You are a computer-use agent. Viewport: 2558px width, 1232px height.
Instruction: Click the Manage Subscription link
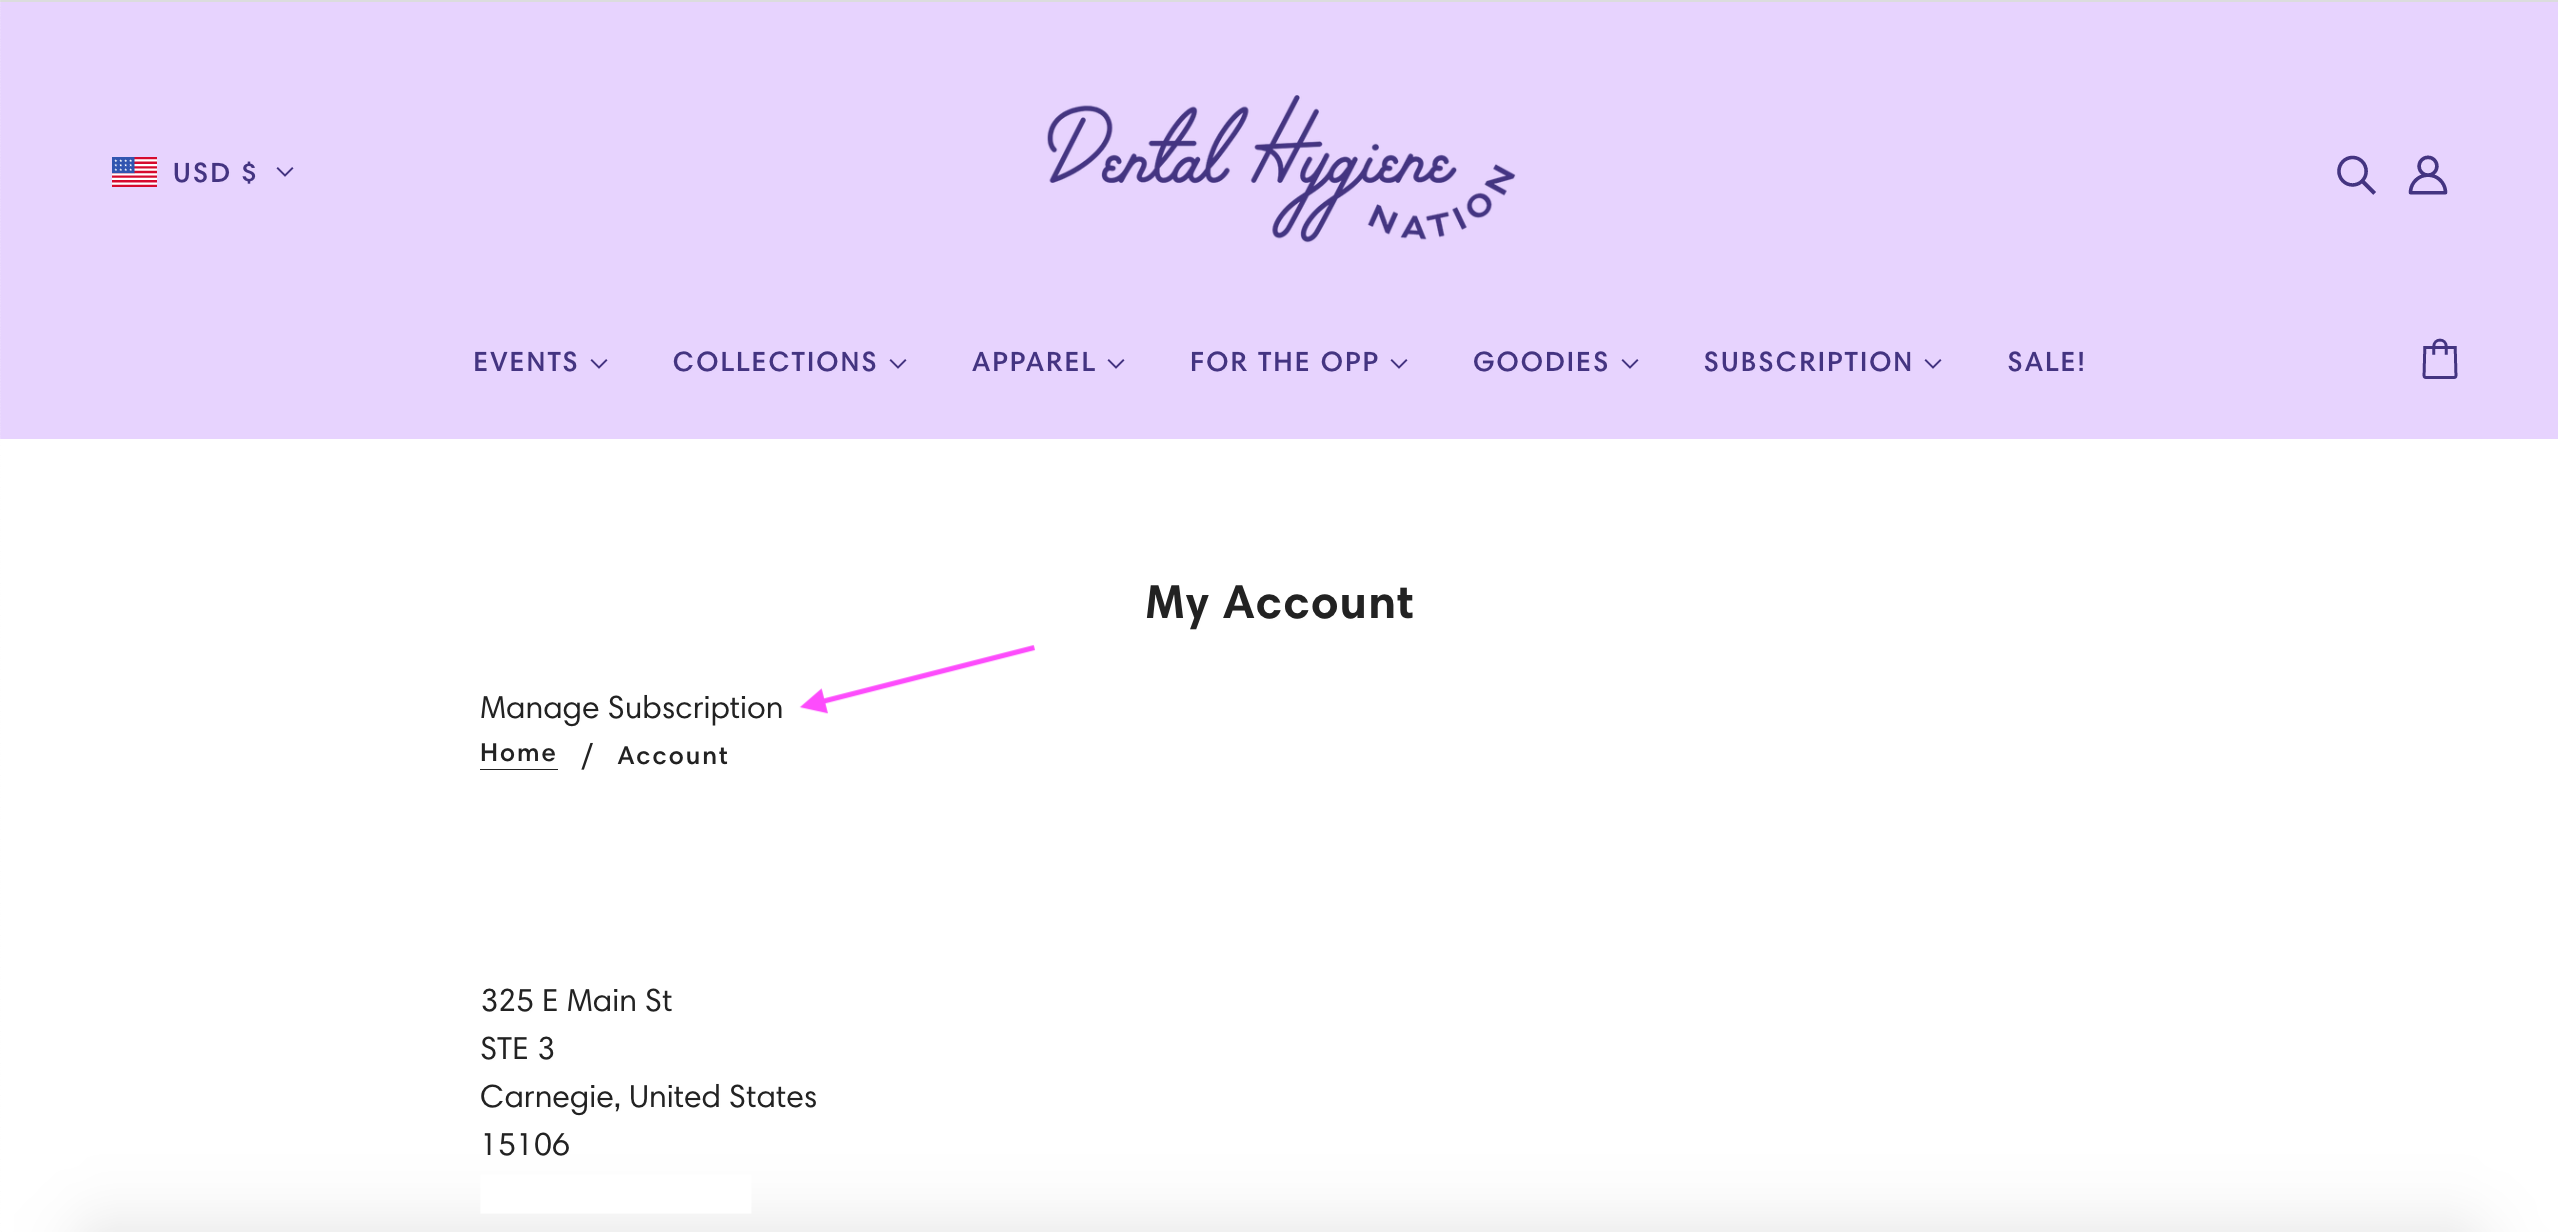tap(631, 707)
